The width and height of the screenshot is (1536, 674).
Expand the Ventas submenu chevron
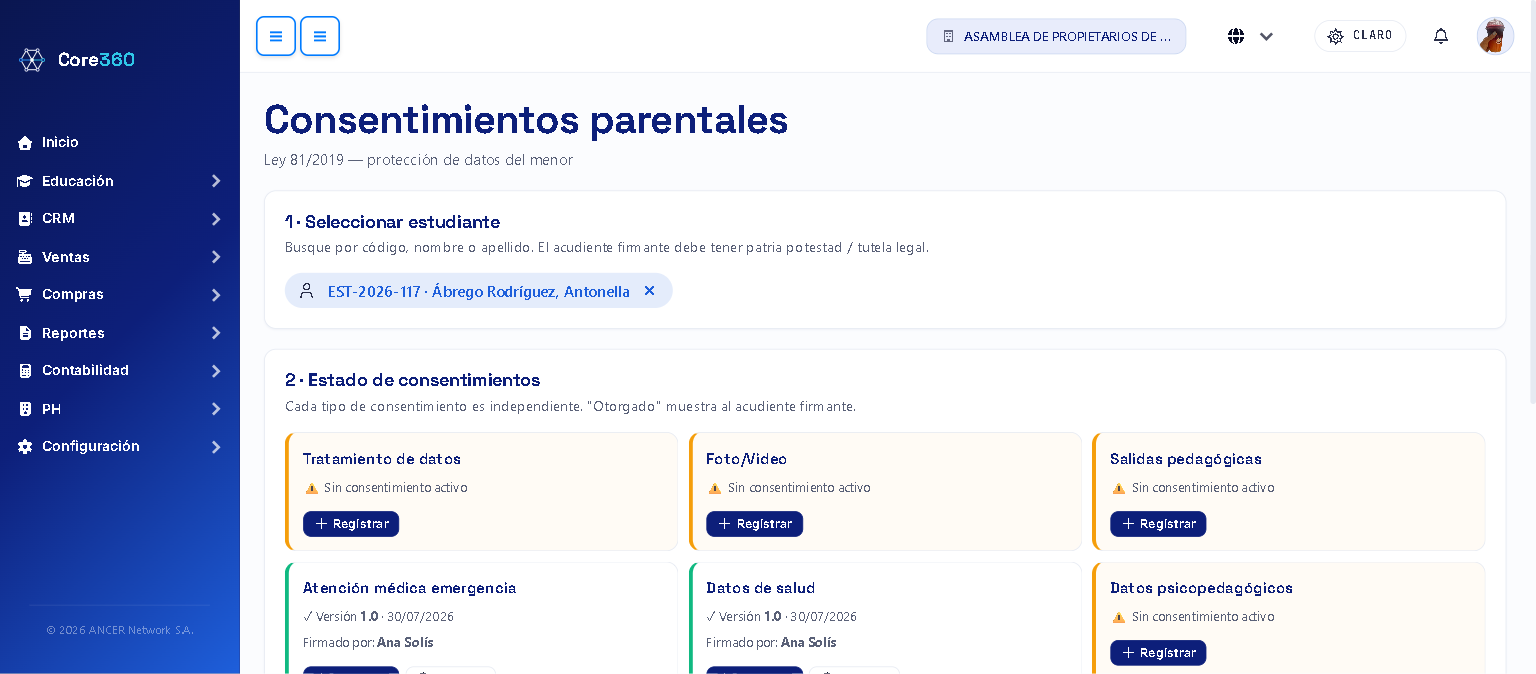(x=216, y=257)
